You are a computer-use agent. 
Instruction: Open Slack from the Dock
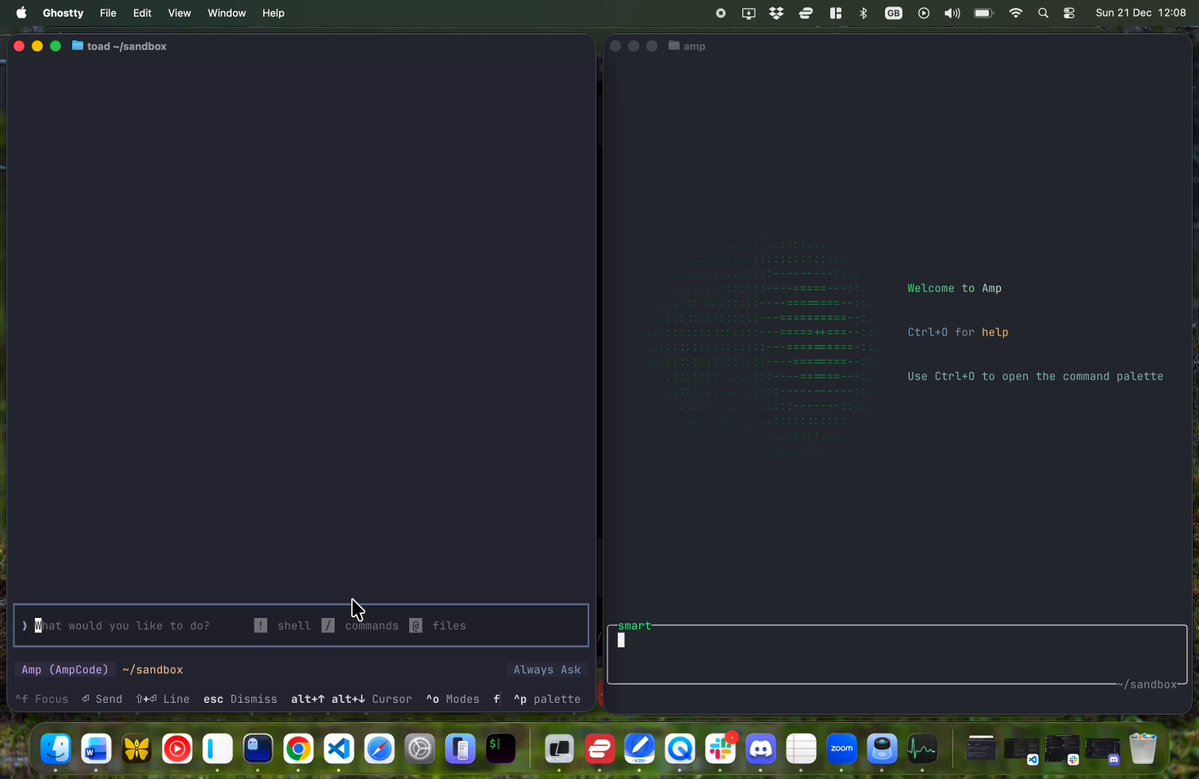720,748
